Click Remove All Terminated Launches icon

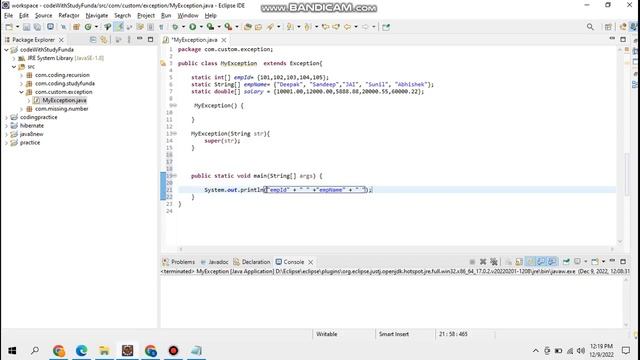pyautogui.click(x=494, y=262)
